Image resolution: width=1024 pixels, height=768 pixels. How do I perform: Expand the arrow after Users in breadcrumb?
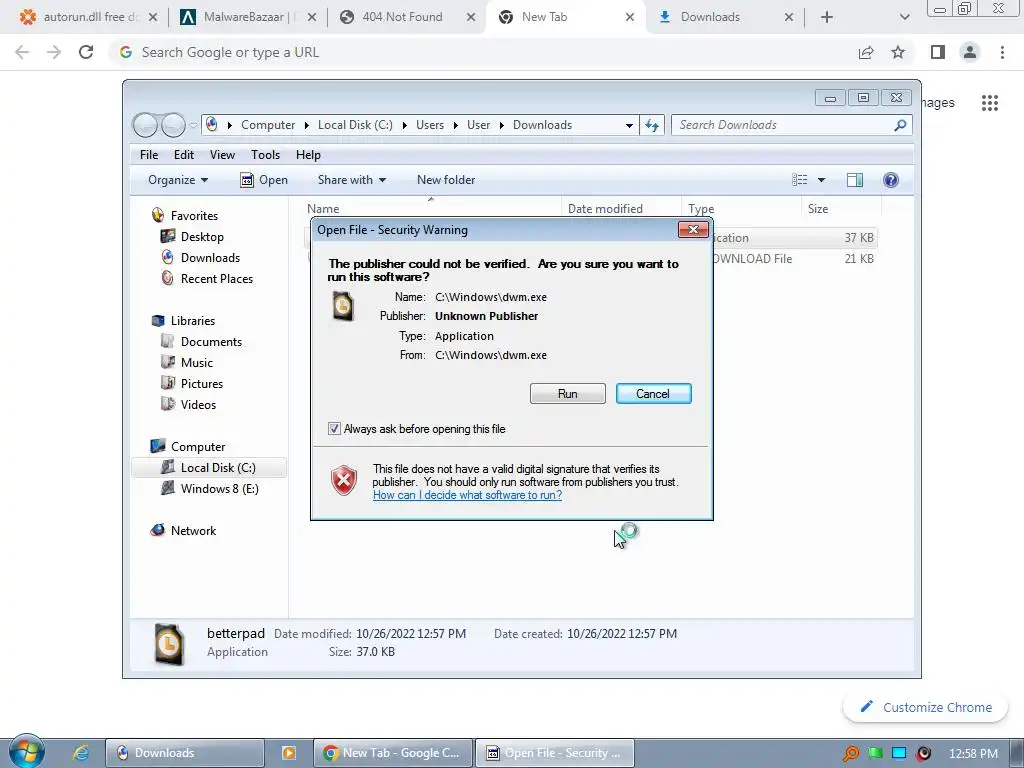[x=456, y=125]
